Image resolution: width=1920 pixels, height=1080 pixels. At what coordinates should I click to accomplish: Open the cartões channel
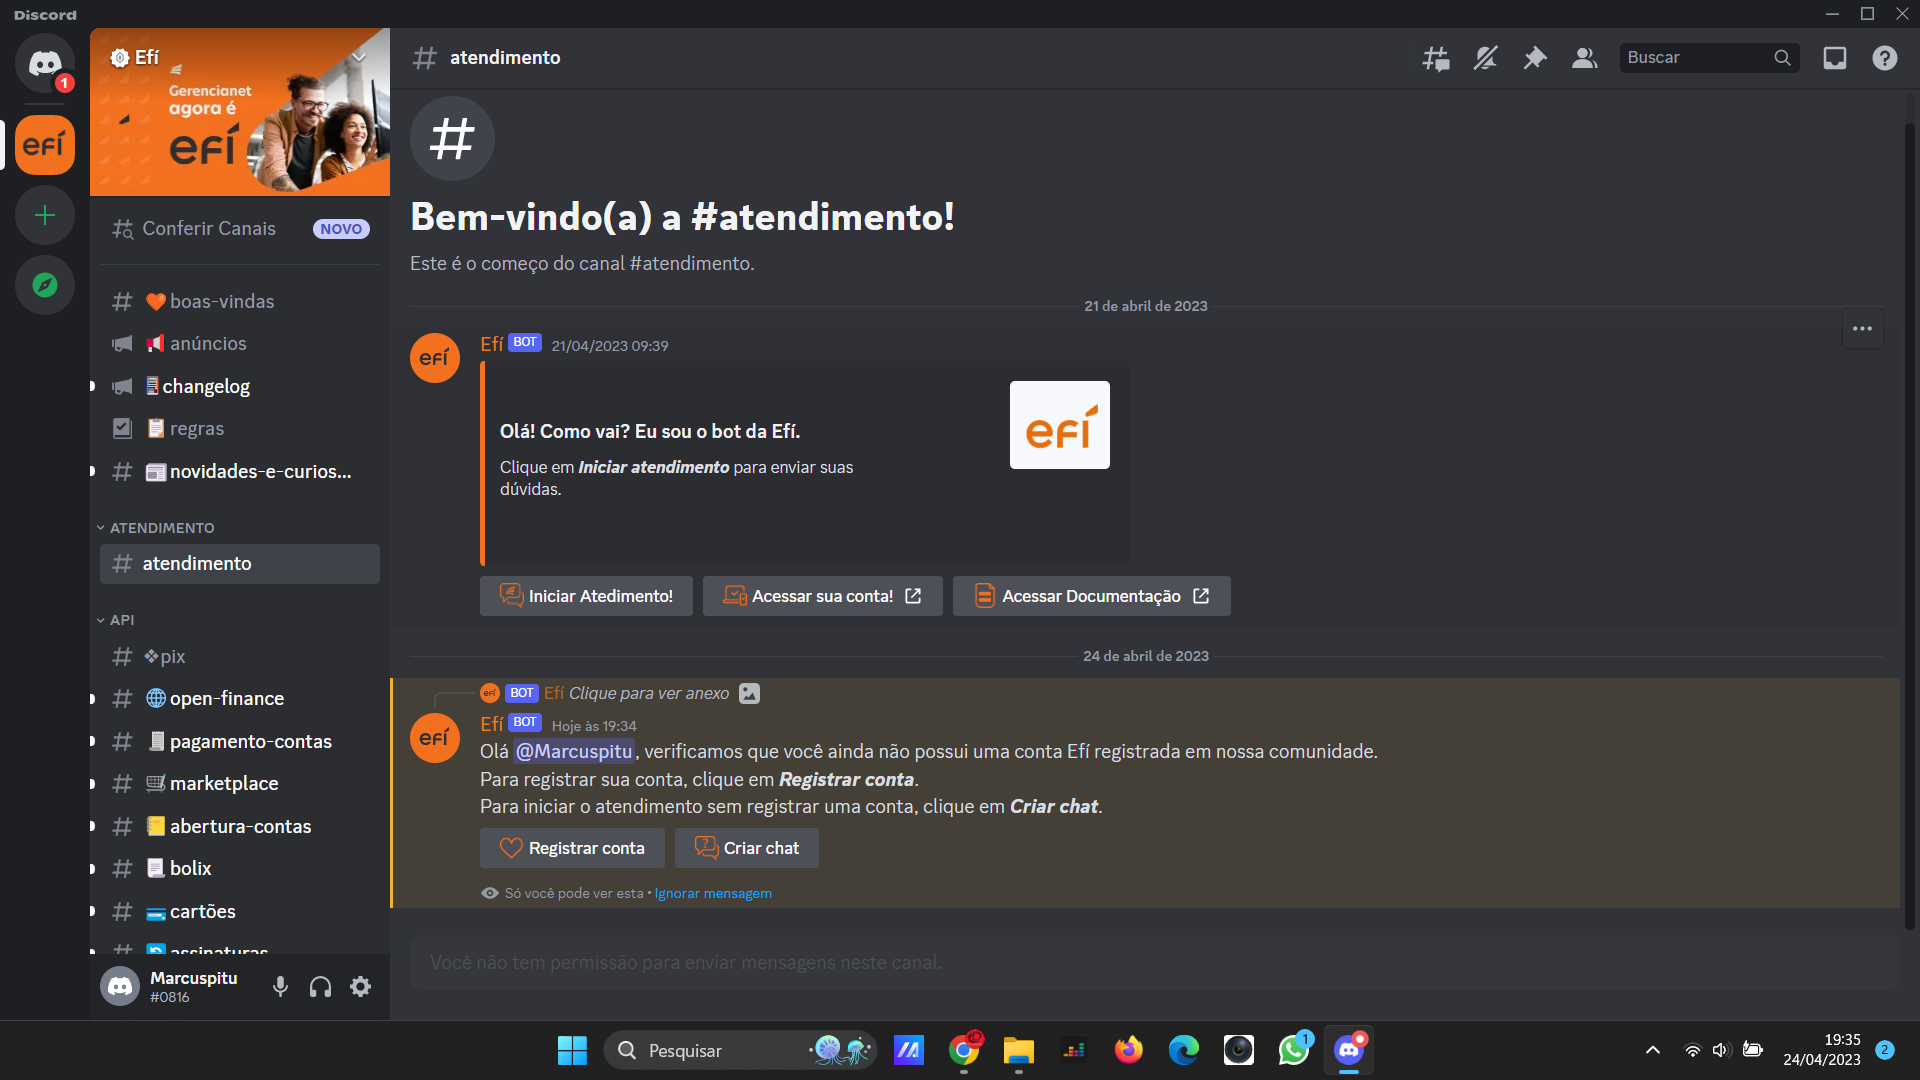click(x=240, y=912)
